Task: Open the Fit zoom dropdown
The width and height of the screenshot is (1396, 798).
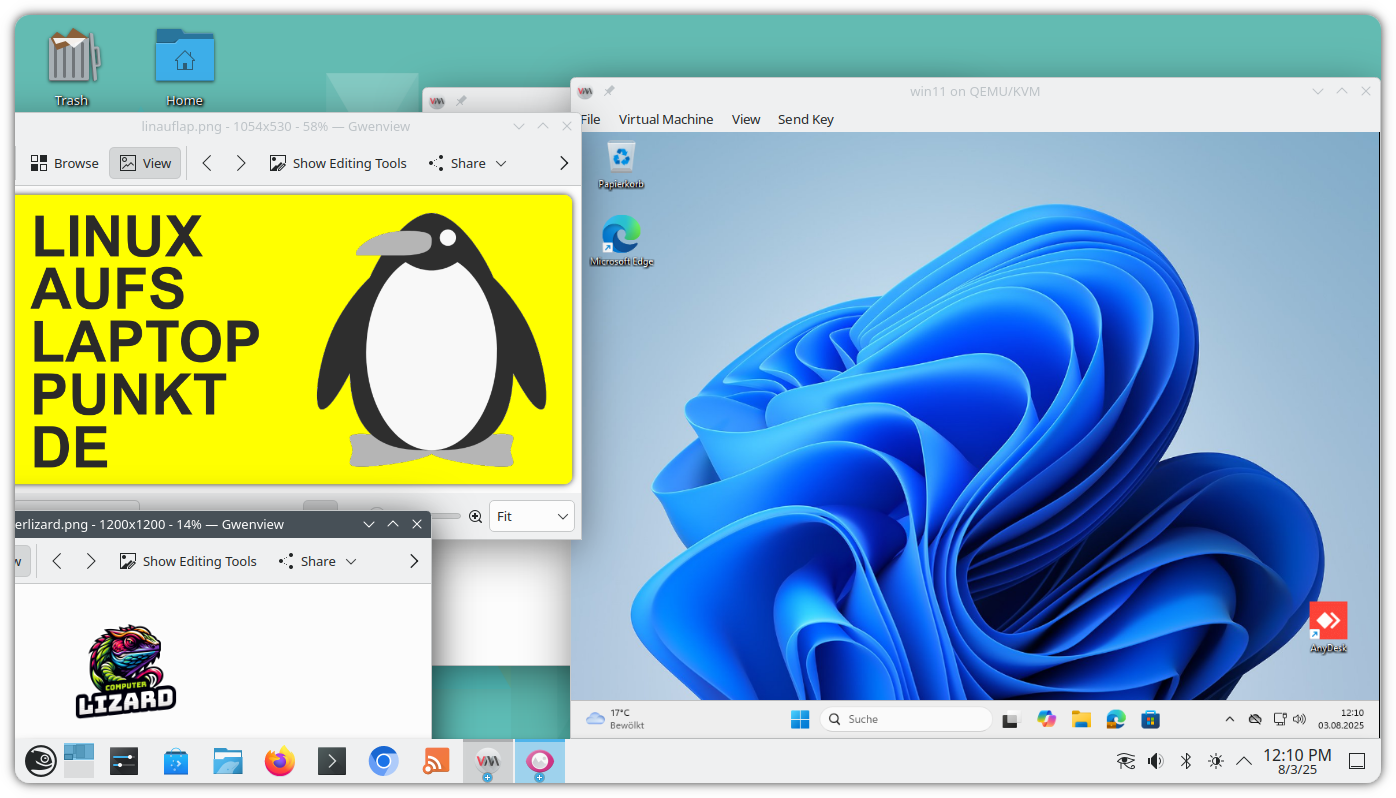Action: click(531, 516)
